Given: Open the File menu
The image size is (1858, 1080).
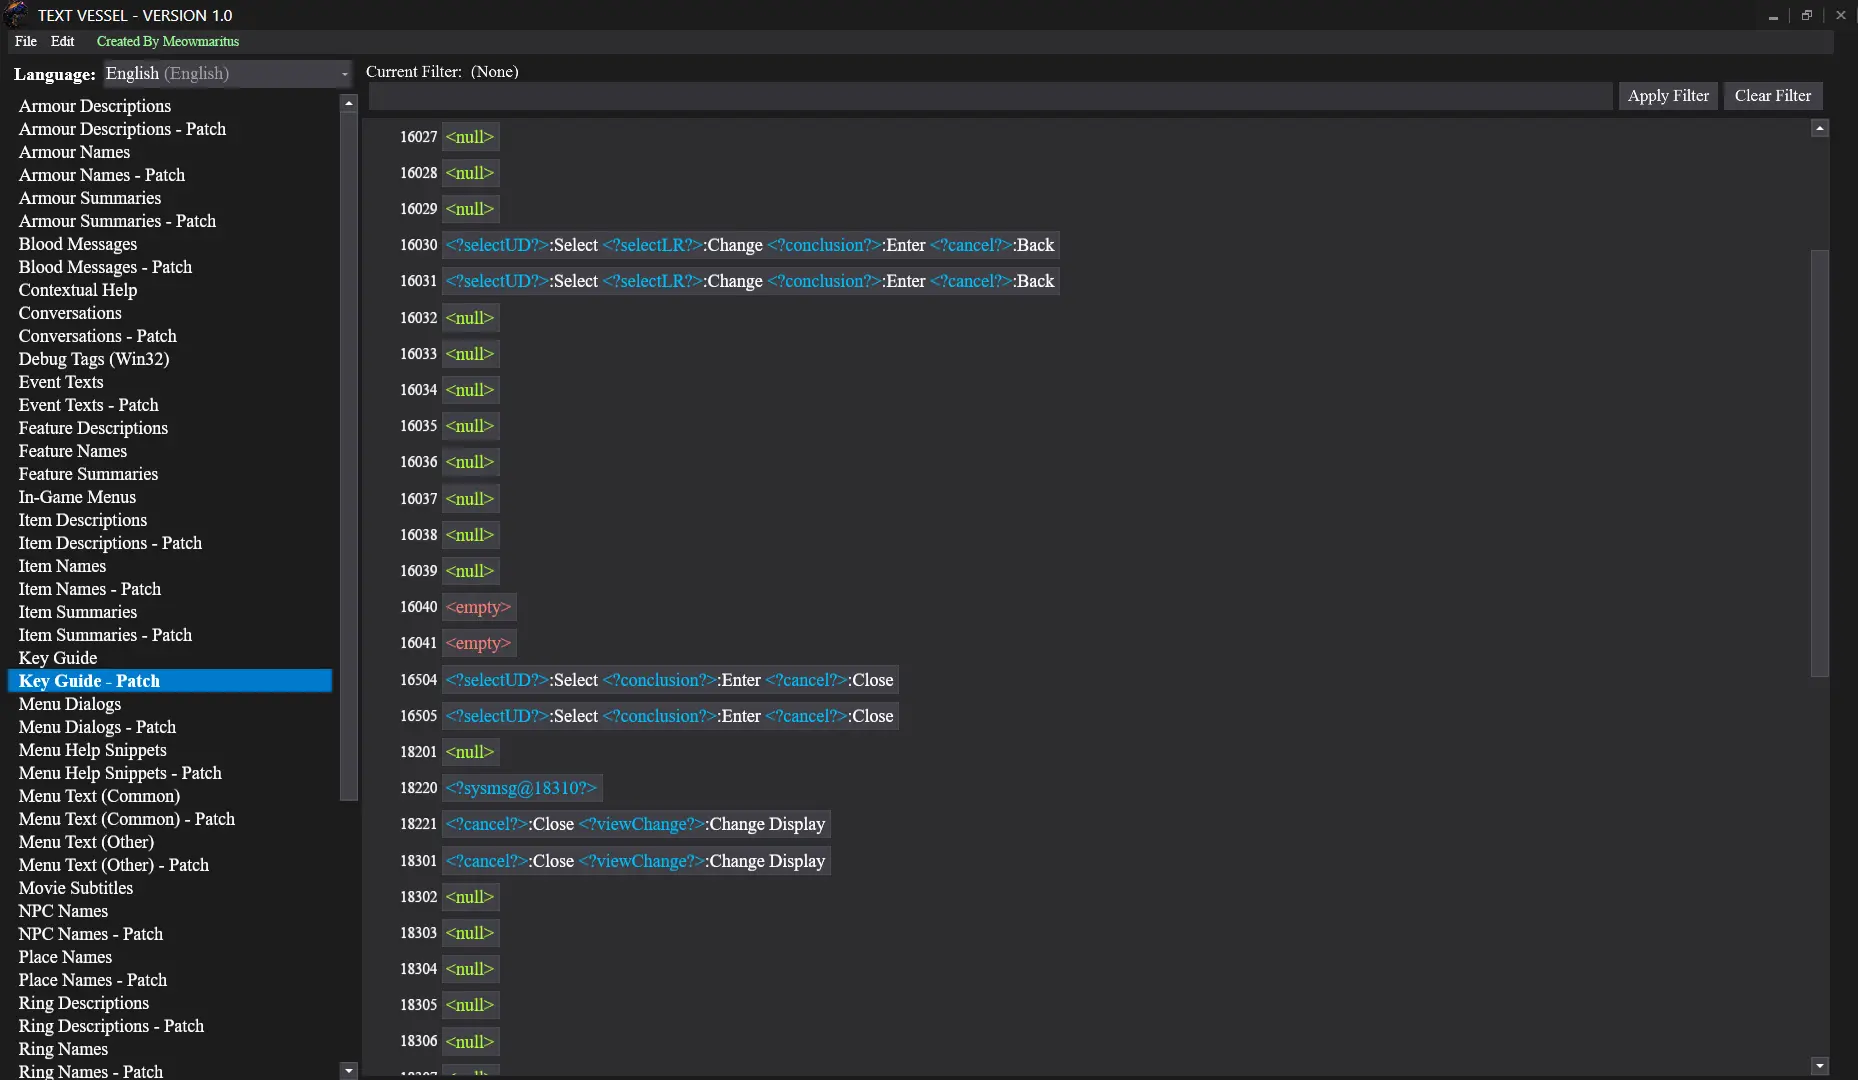Looking at the screenshot, I should pos(26,41).
